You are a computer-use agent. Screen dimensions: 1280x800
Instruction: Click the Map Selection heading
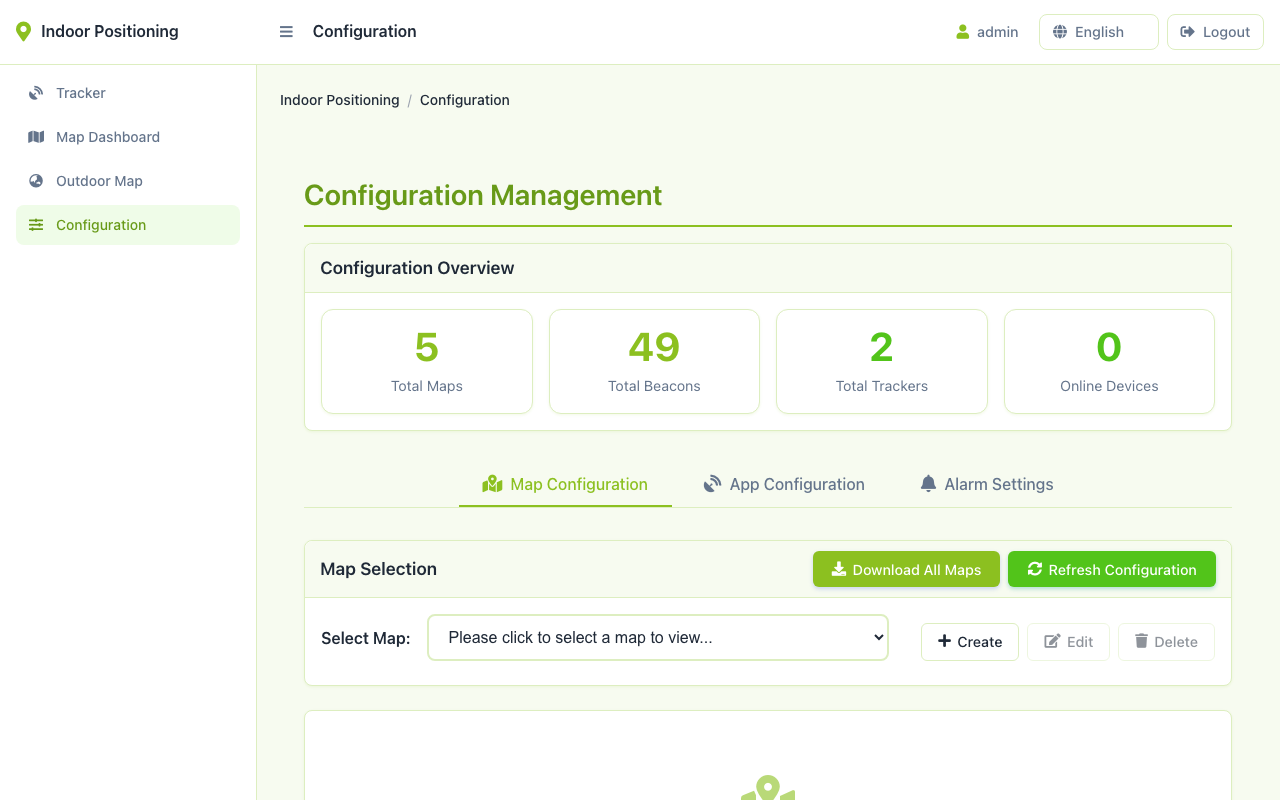point(378,569)
